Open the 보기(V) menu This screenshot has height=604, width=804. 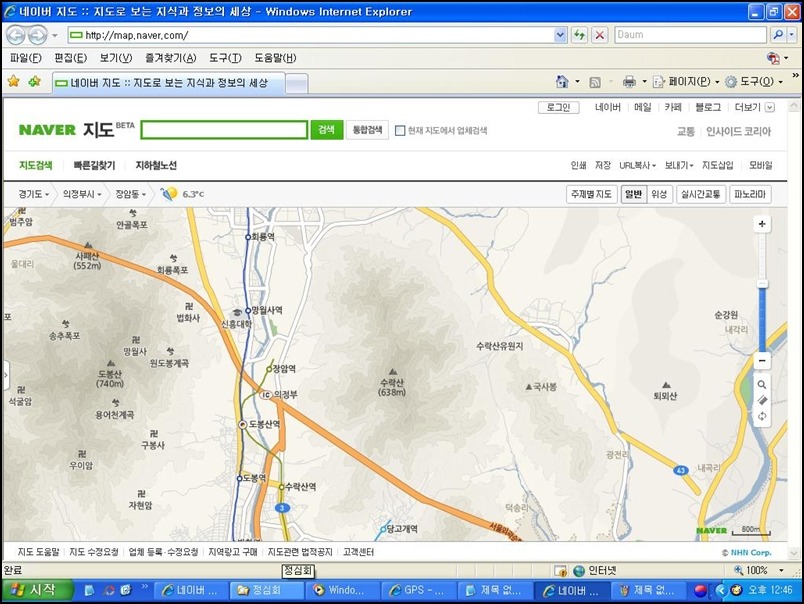click(116, 58)
